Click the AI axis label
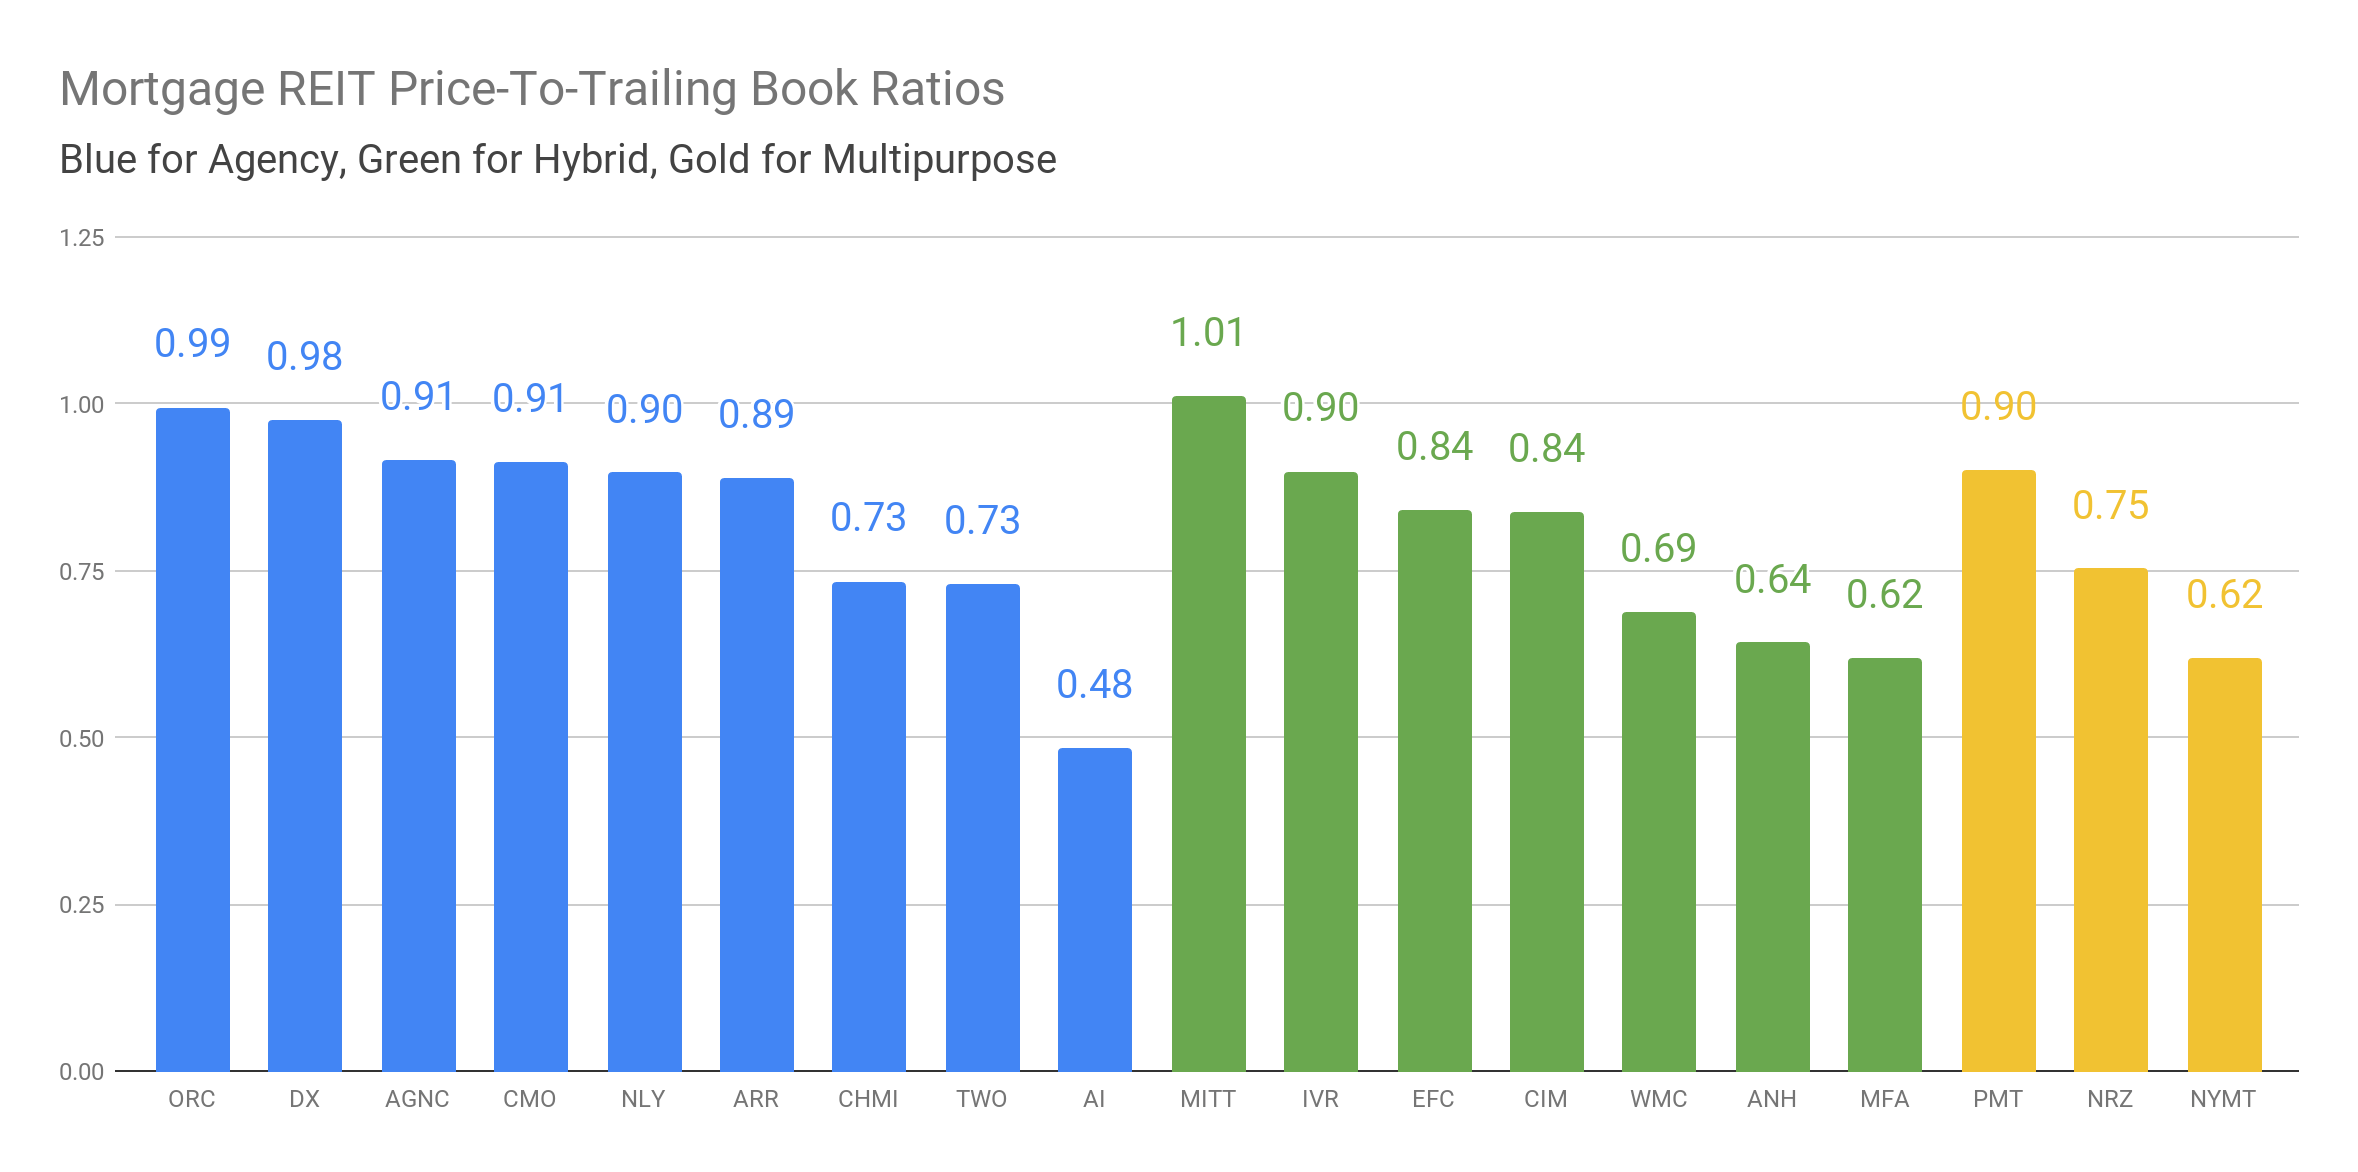The height and width of the screenshot is (1172, 2358). point(1094,1099)
